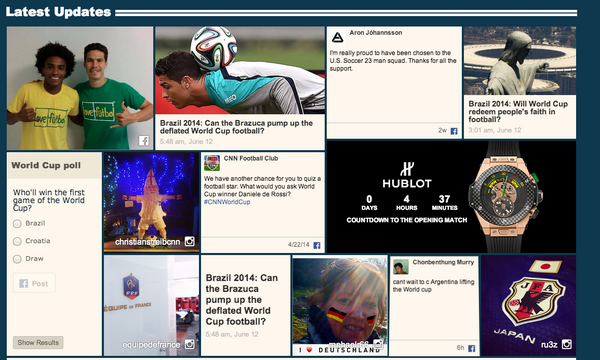Click the equipedefrance username caption
Viewport: 600px width, 360px height.
[151, 345]
